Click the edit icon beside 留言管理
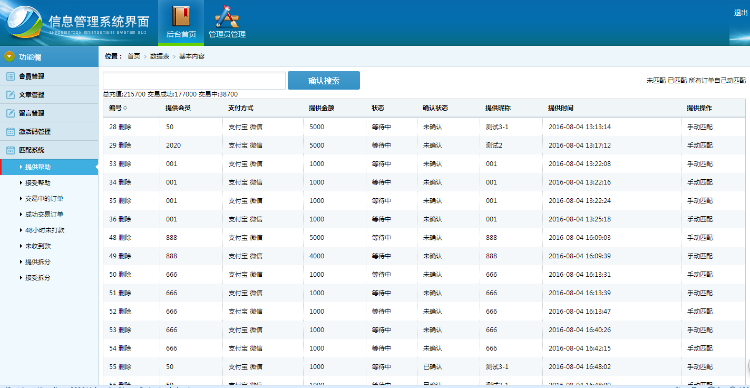Screen dimensions: 750x388 [11, 113]
